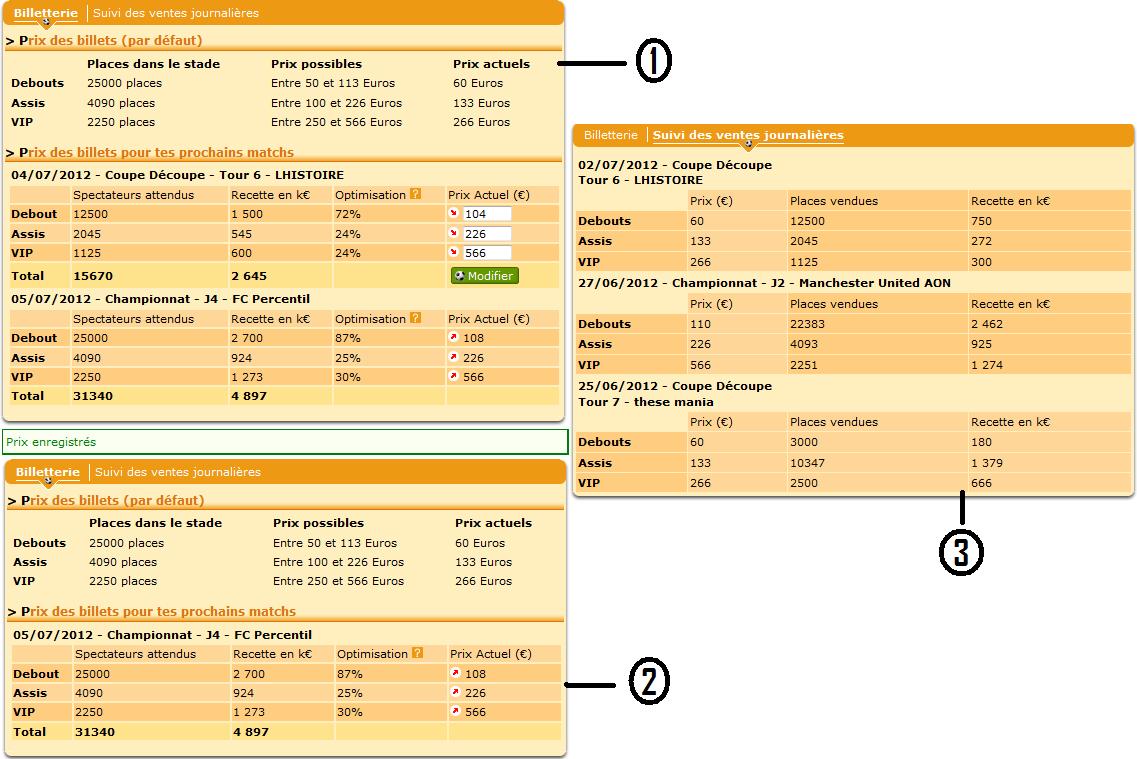The width and height of the screenshot is (1137, 759).
Task: Open the Optimisation help icon for FC Percentil above 'Prix enregistrés'
Action: tap(415, 318)
